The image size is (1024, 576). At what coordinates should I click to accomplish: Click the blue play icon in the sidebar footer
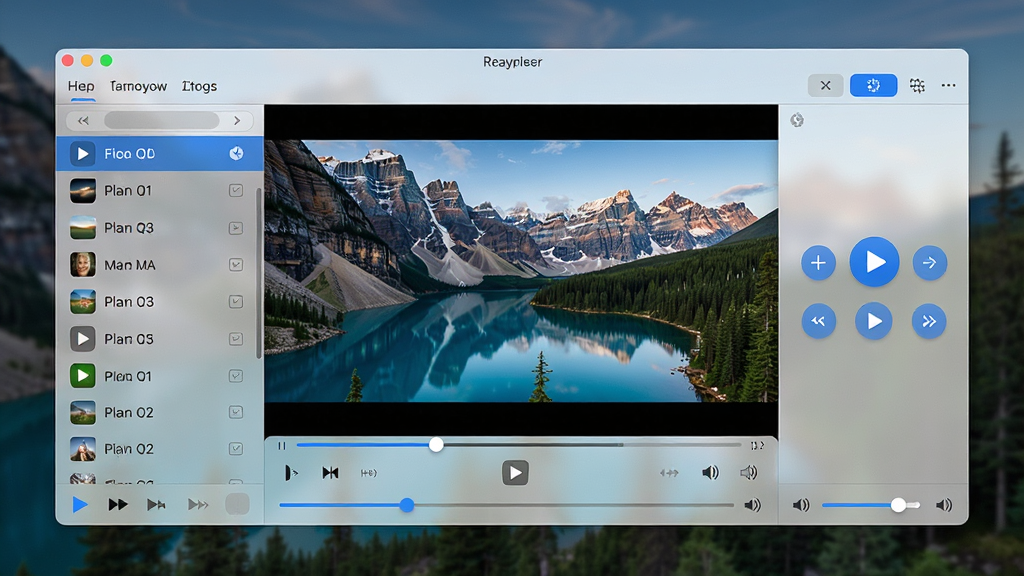click(x=80, y=504)
